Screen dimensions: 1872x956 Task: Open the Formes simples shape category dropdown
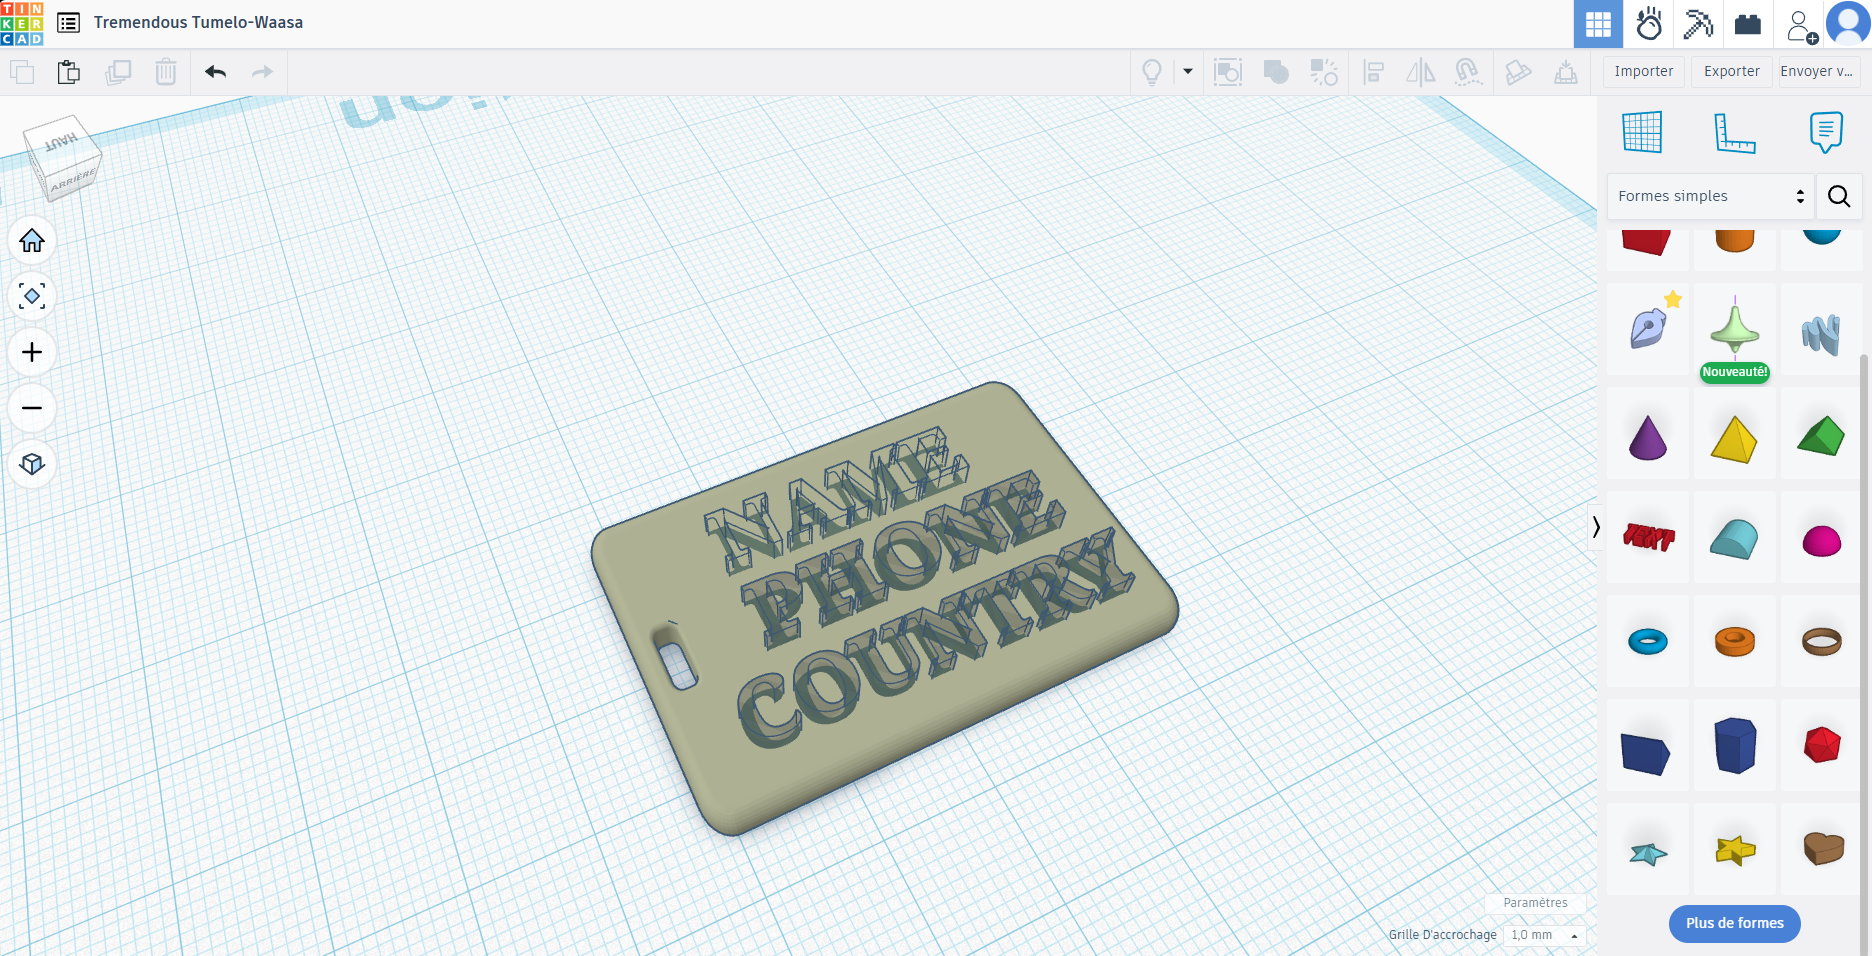[x=1710, y=196]
